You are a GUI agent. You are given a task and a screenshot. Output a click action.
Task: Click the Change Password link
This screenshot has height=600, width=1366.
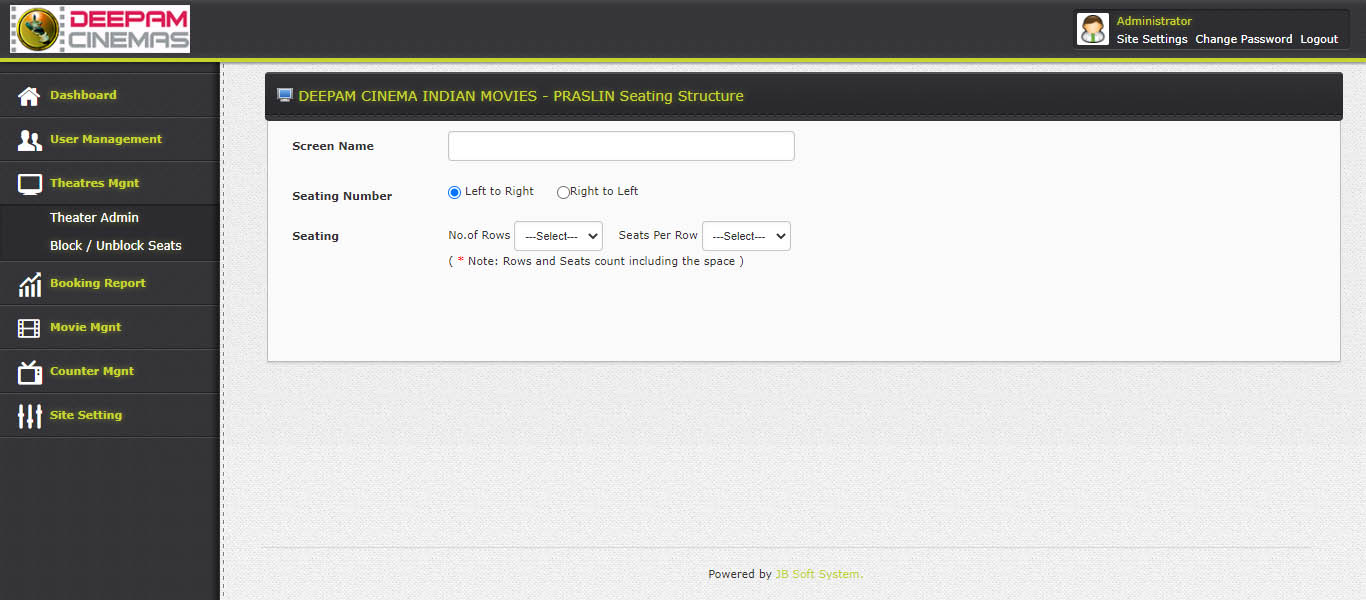coord(1244,39)
